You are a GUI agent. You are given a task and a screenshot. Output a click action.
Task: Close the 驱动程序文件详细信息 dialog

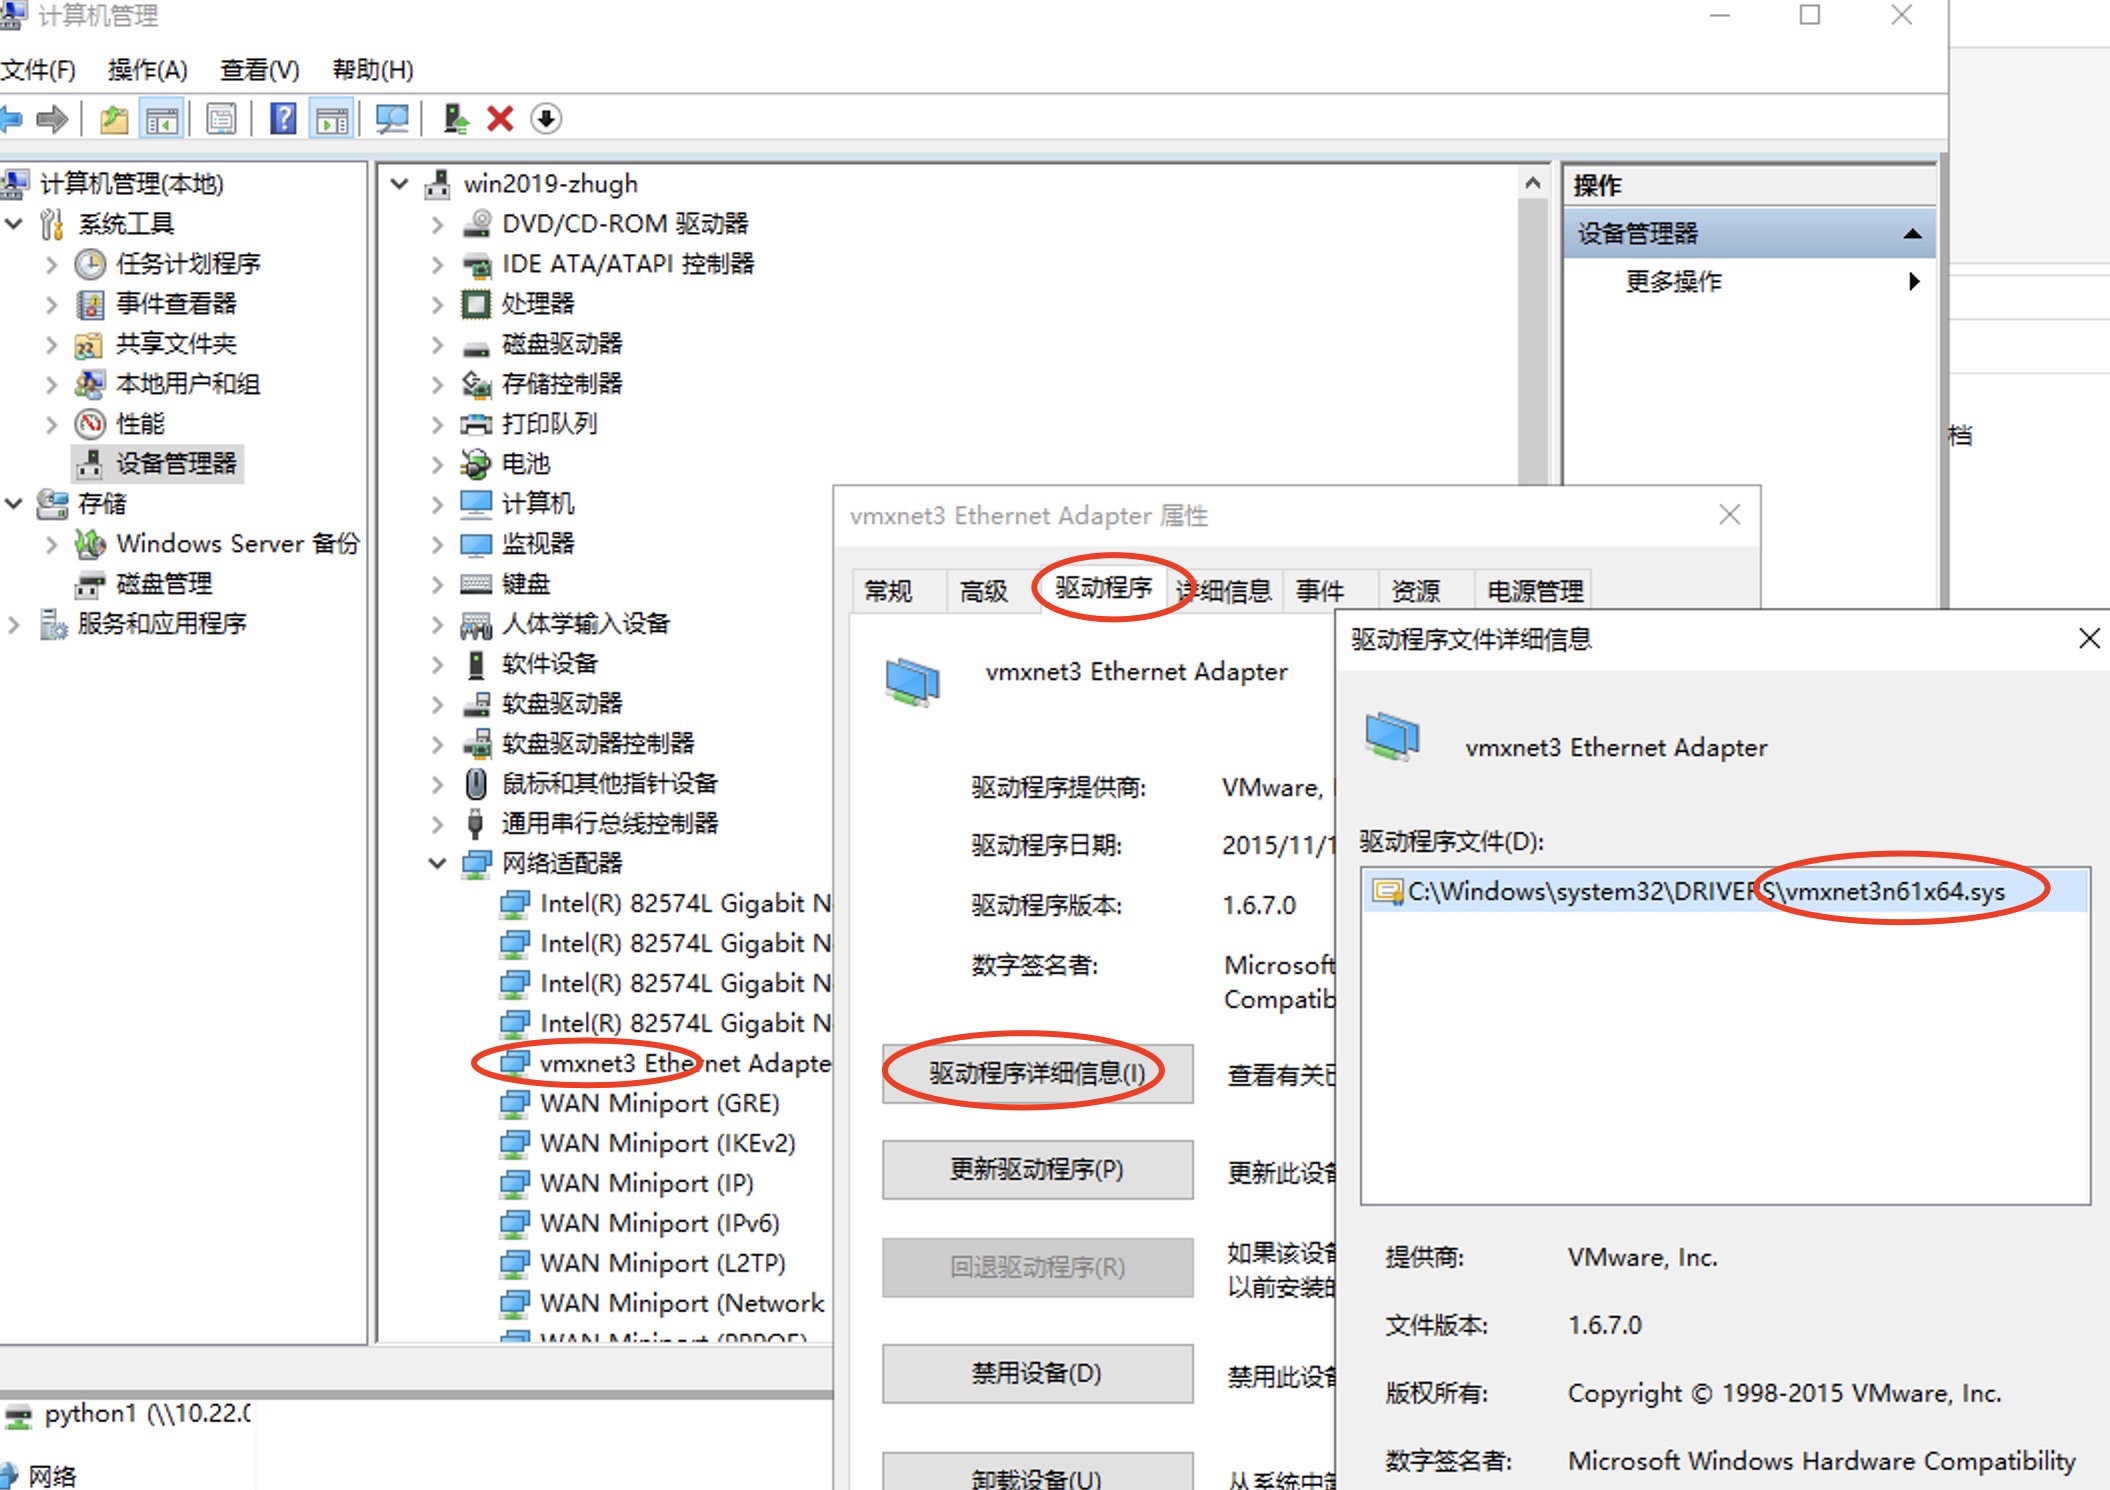click(x=2089, y=638)
